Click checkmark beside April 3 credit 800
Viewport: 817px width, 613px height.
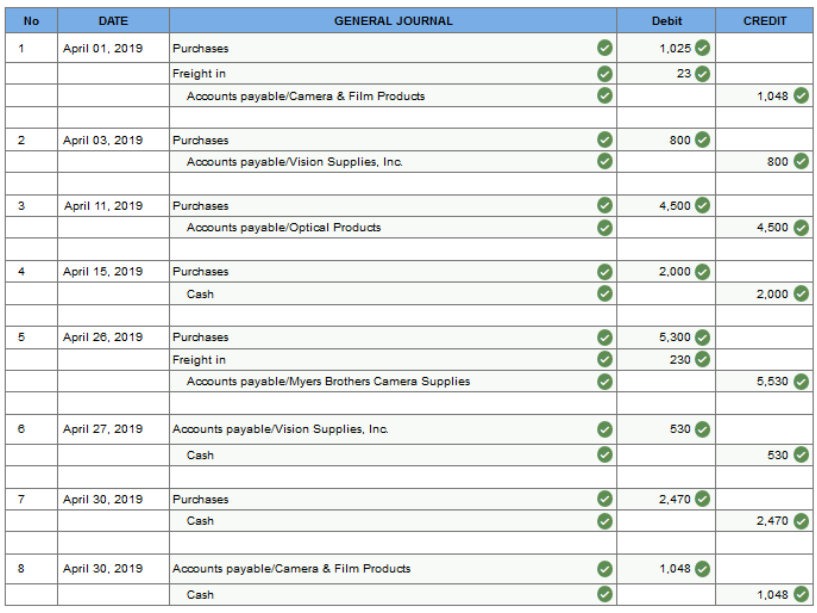801,162
